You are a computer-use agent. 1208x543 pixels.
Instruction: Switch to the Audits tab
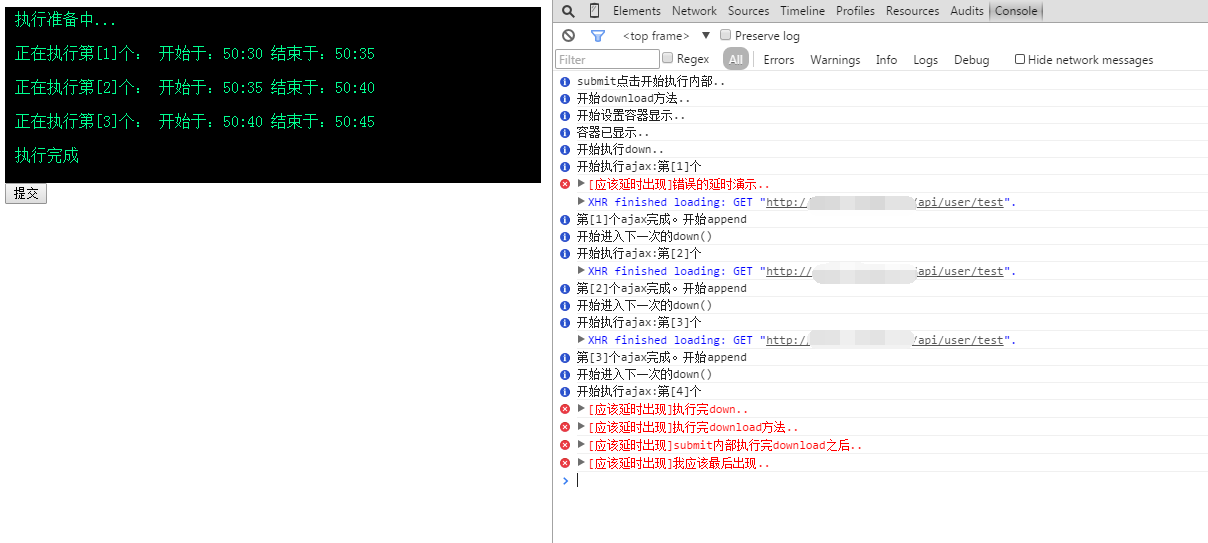coord(967,11)
